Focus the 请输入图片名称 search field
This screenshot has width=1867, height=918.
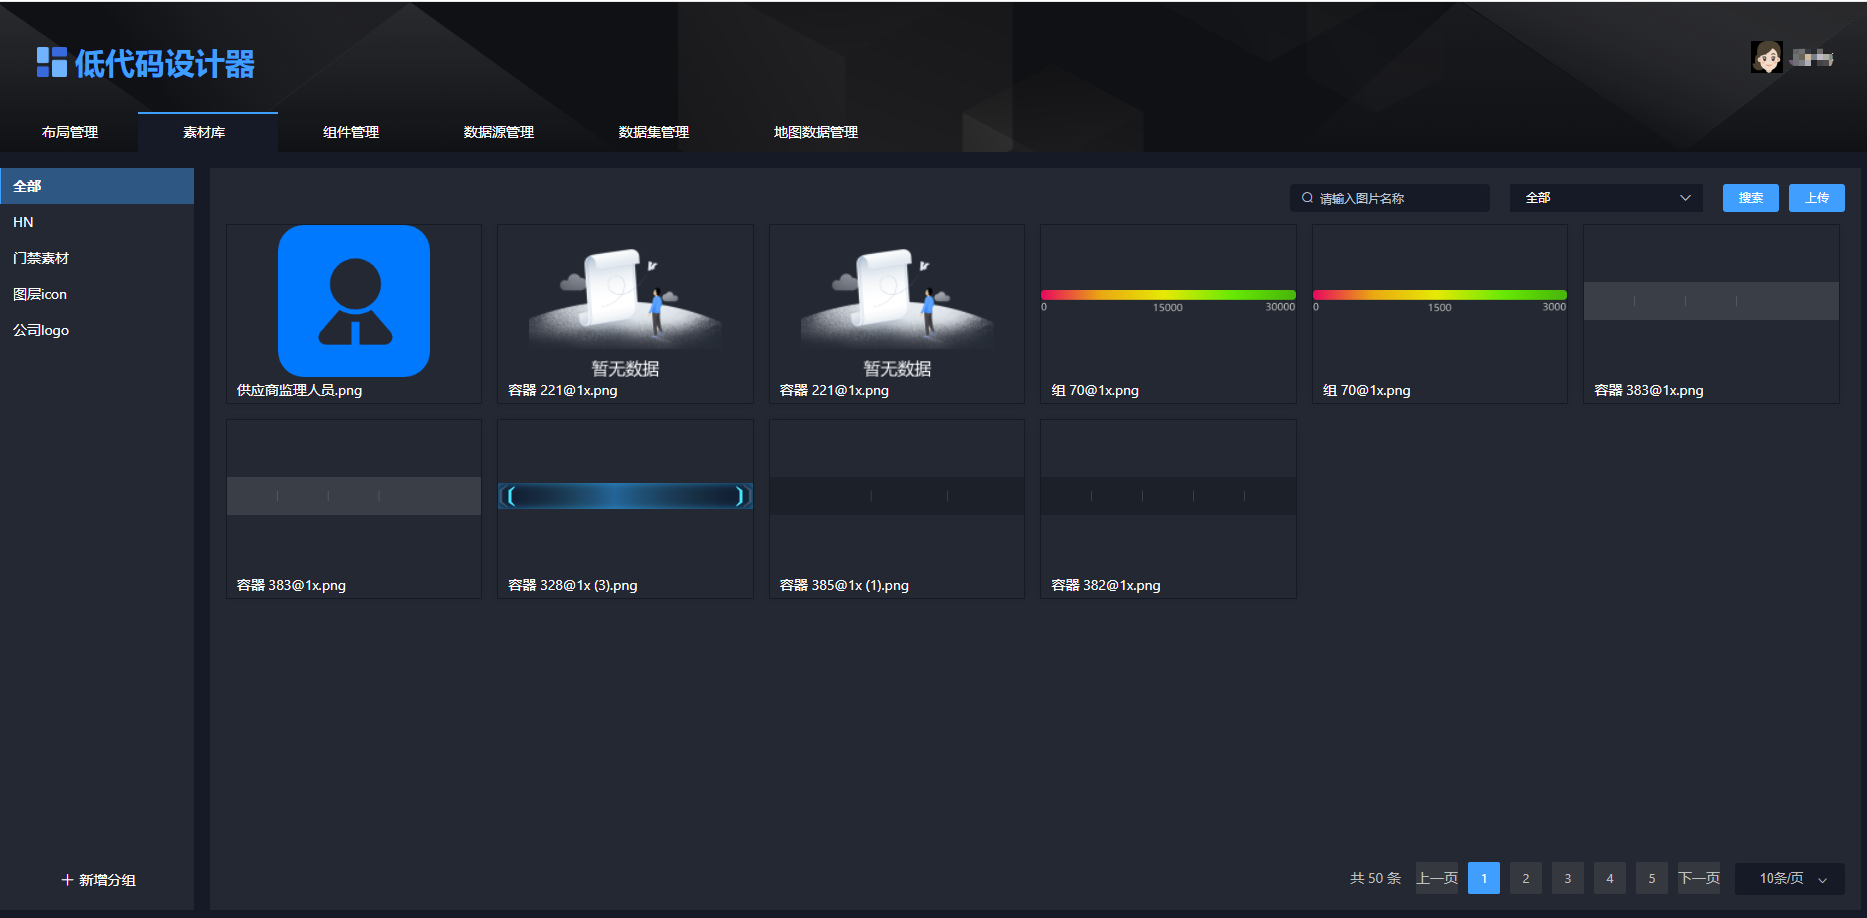pos(1390,198)
